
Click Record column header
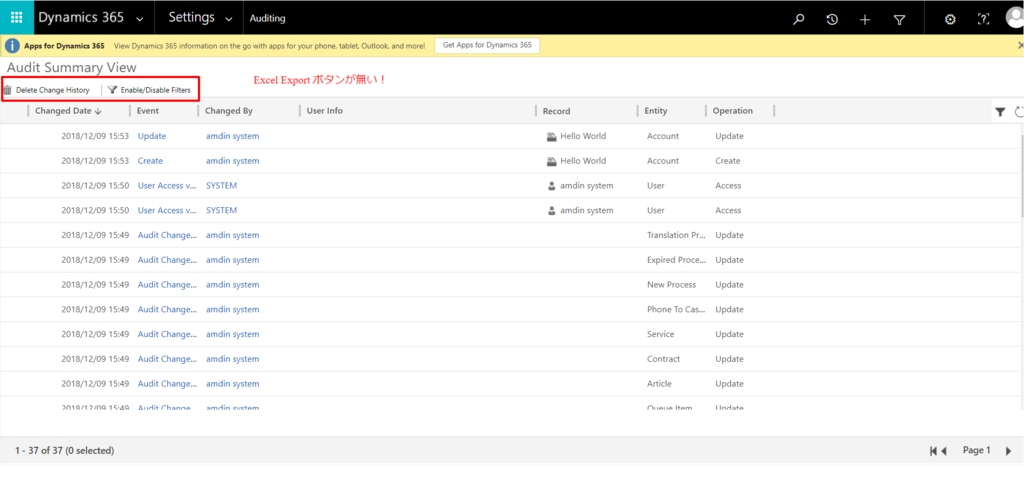click(556, 111)
